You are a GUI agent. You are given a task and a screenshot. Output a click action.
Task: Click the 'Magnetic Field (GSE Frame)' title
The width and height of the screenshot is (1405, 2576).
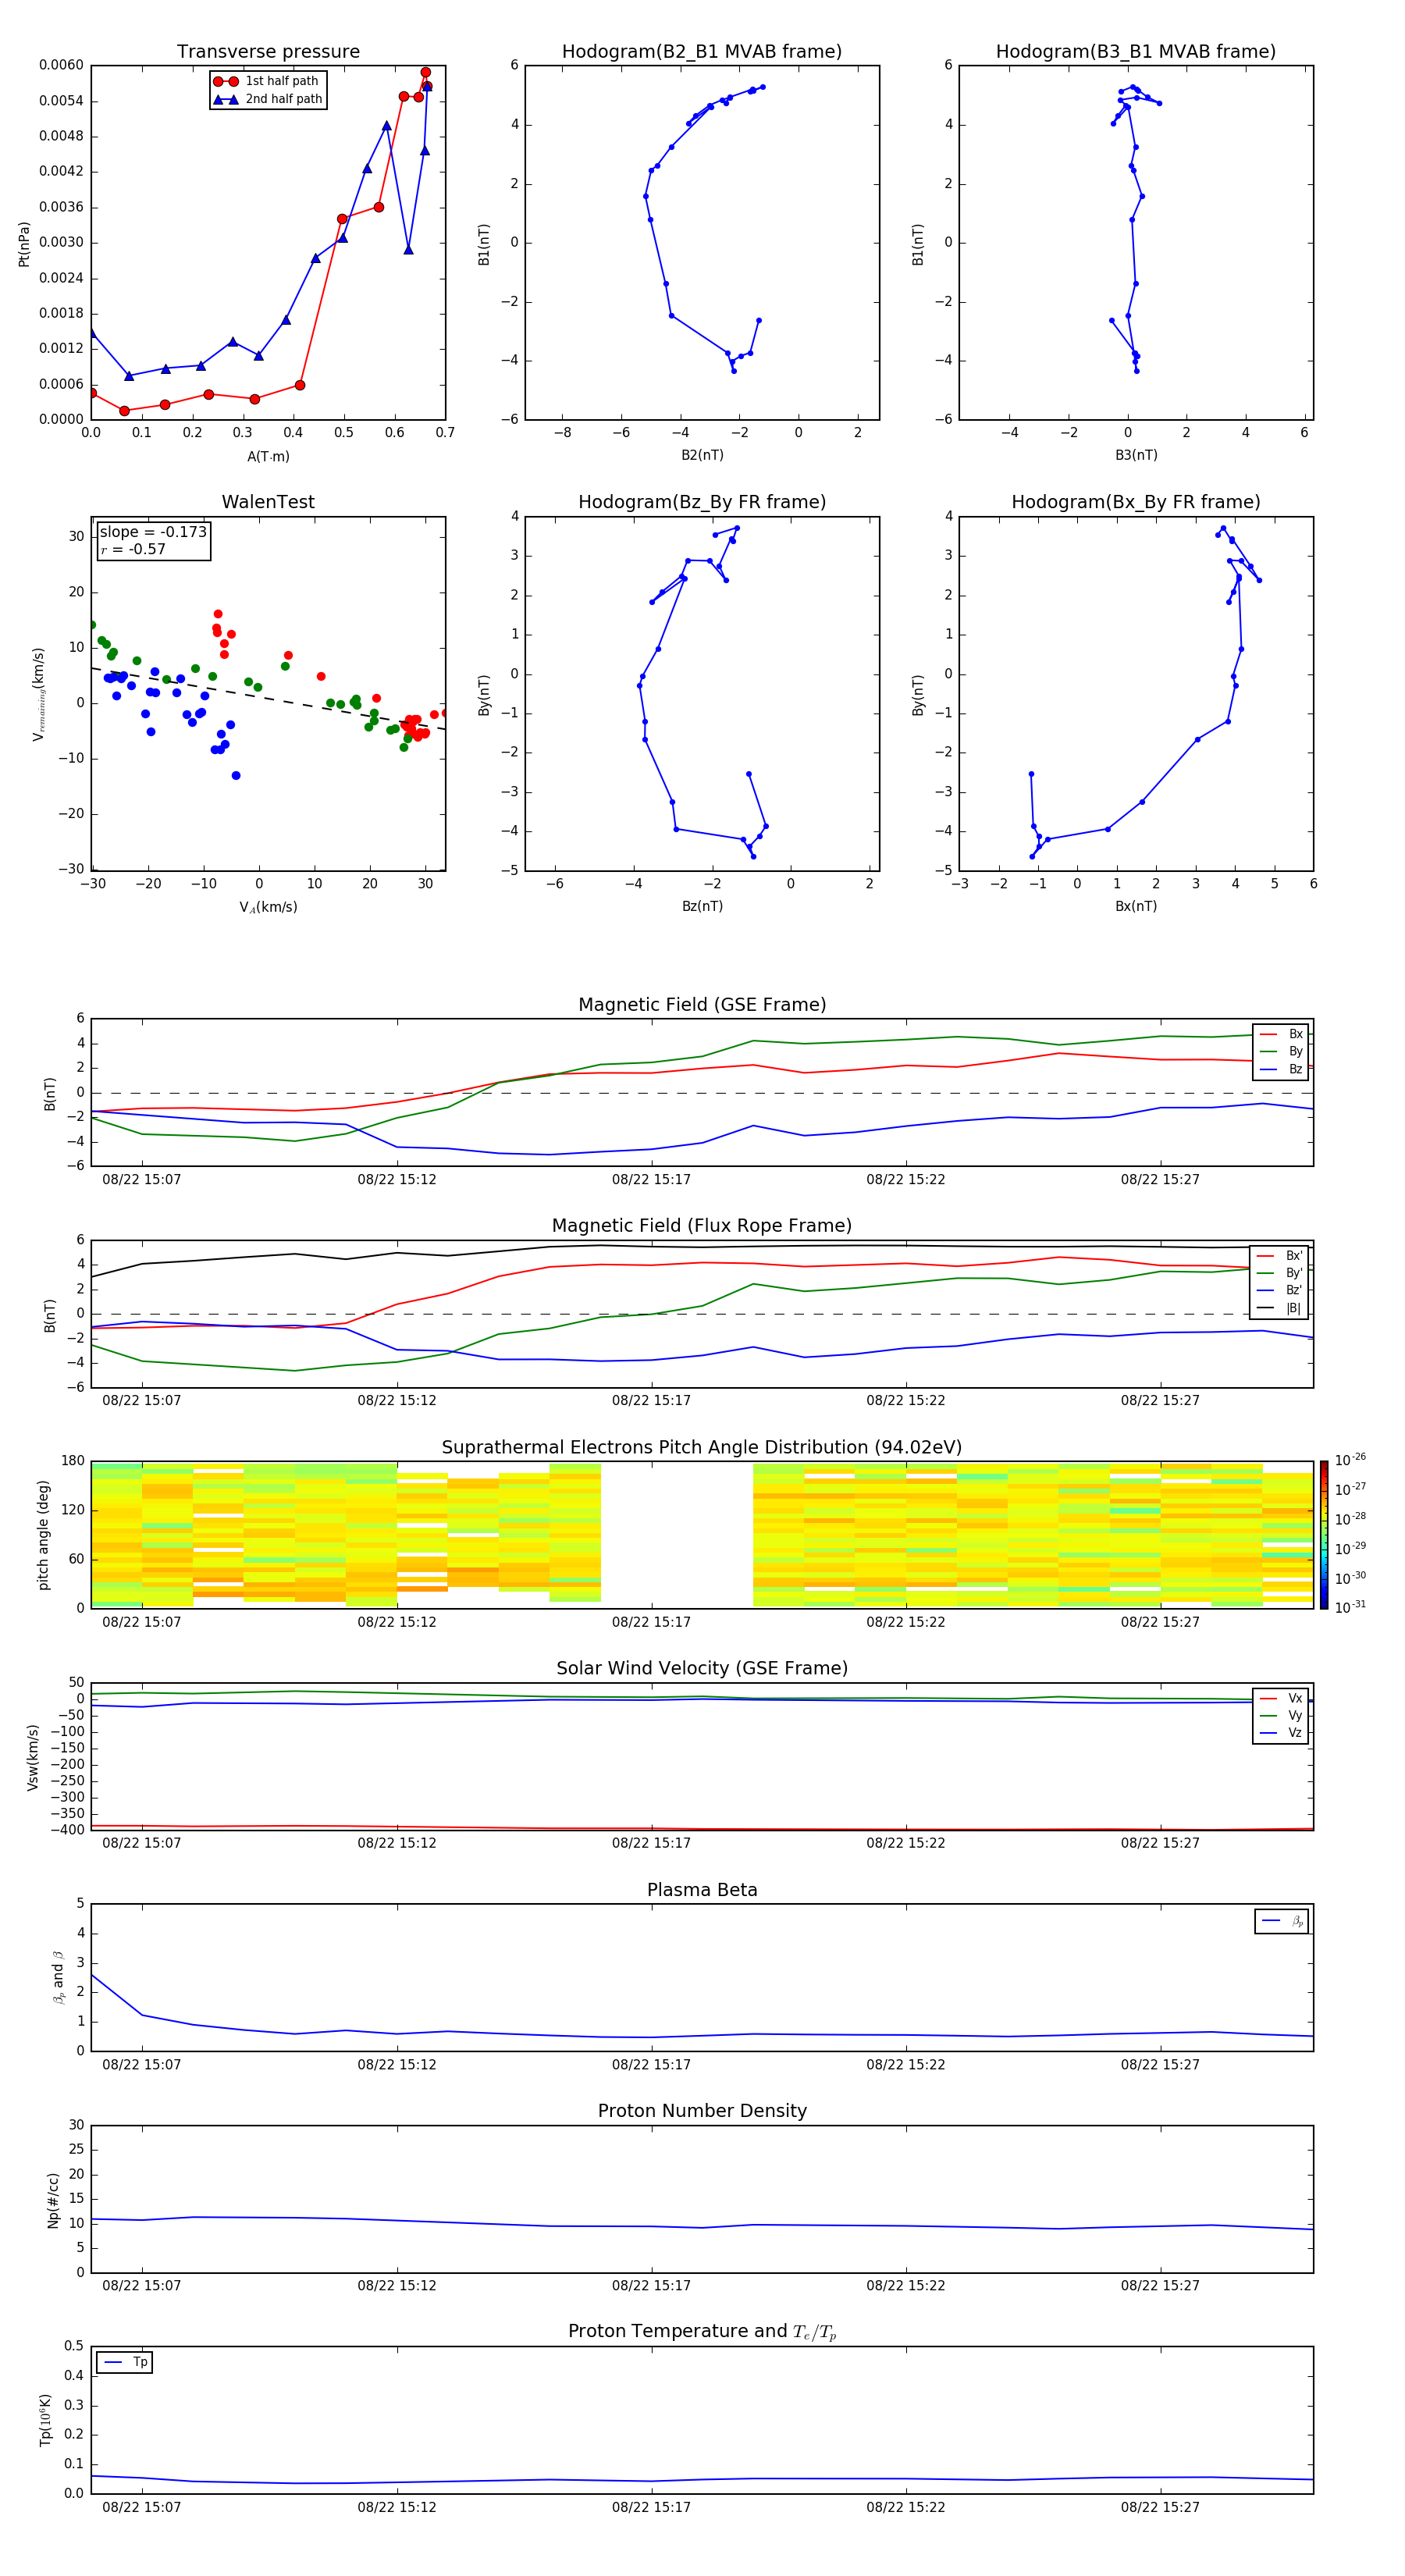pyautogui.click(x=702, y=1005)
